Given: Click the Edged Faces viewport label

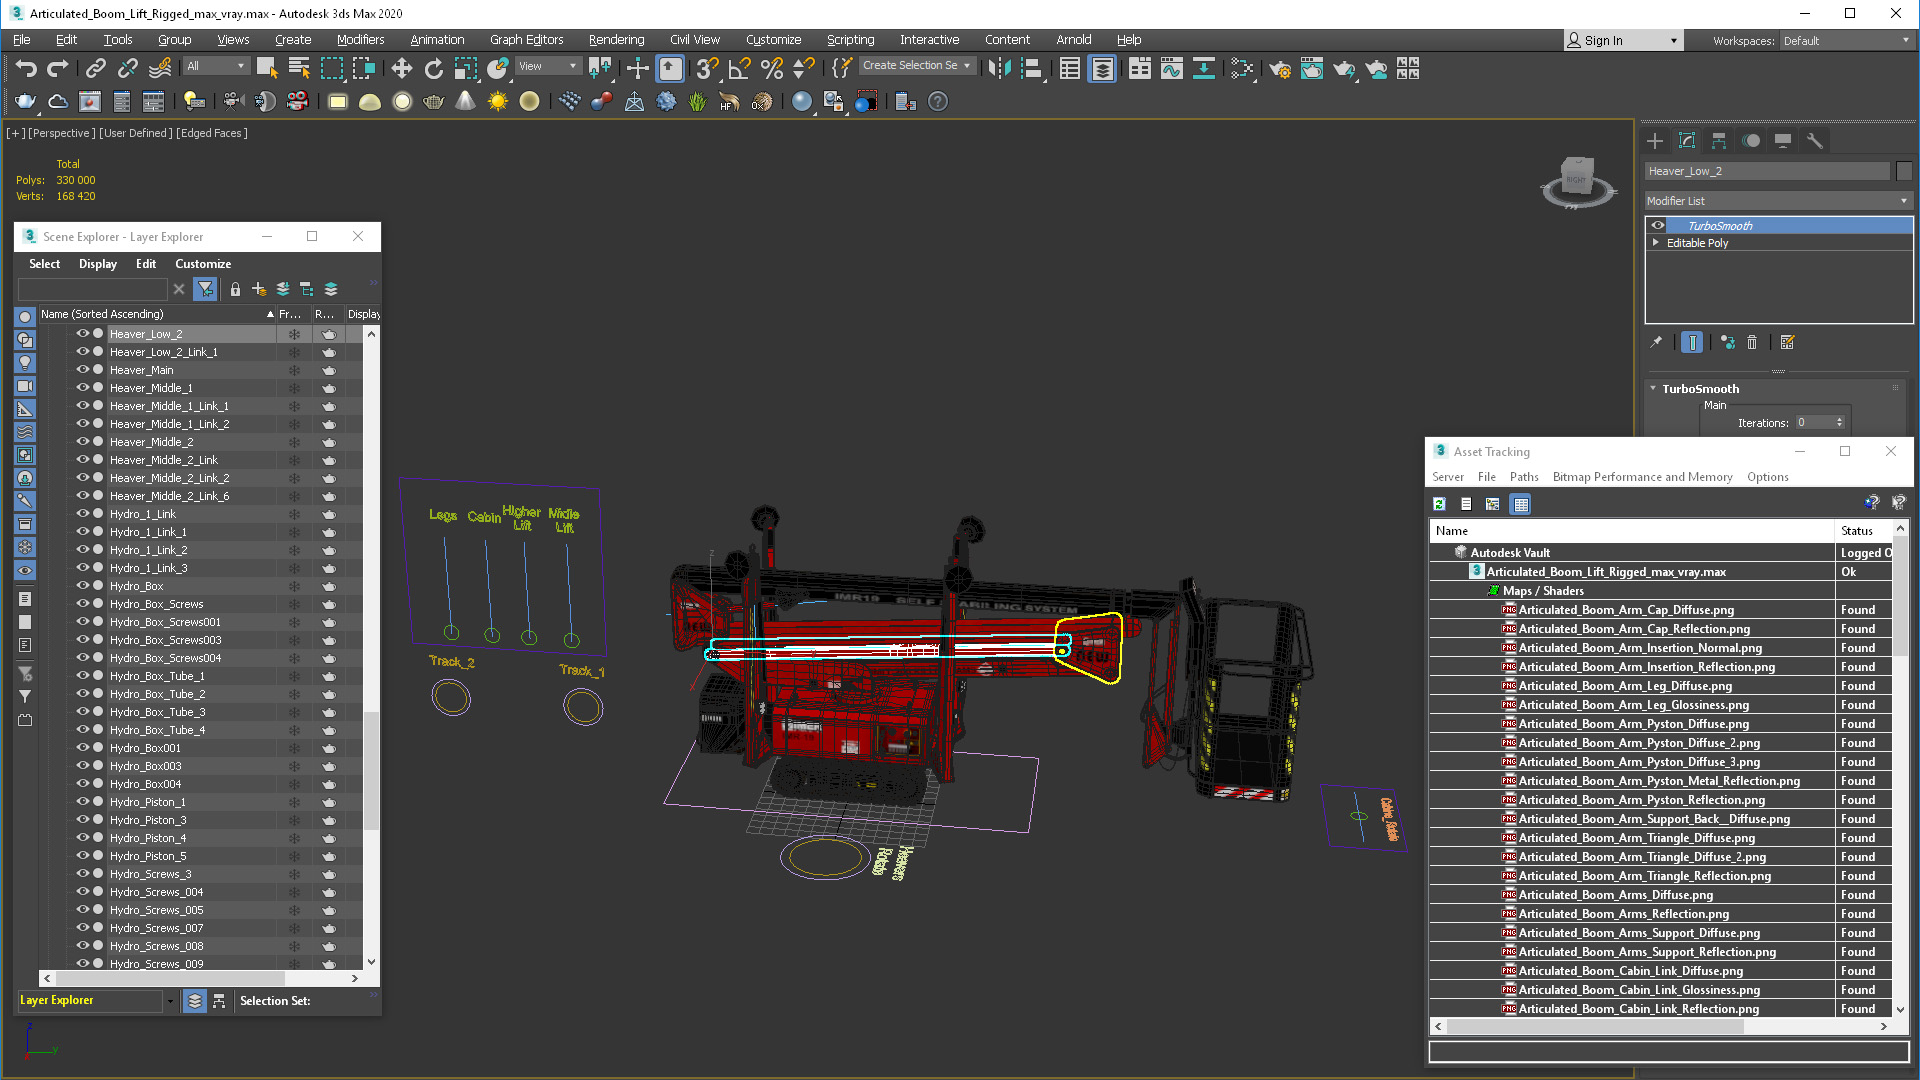Looking at the screenshot, I should (212, 133).
